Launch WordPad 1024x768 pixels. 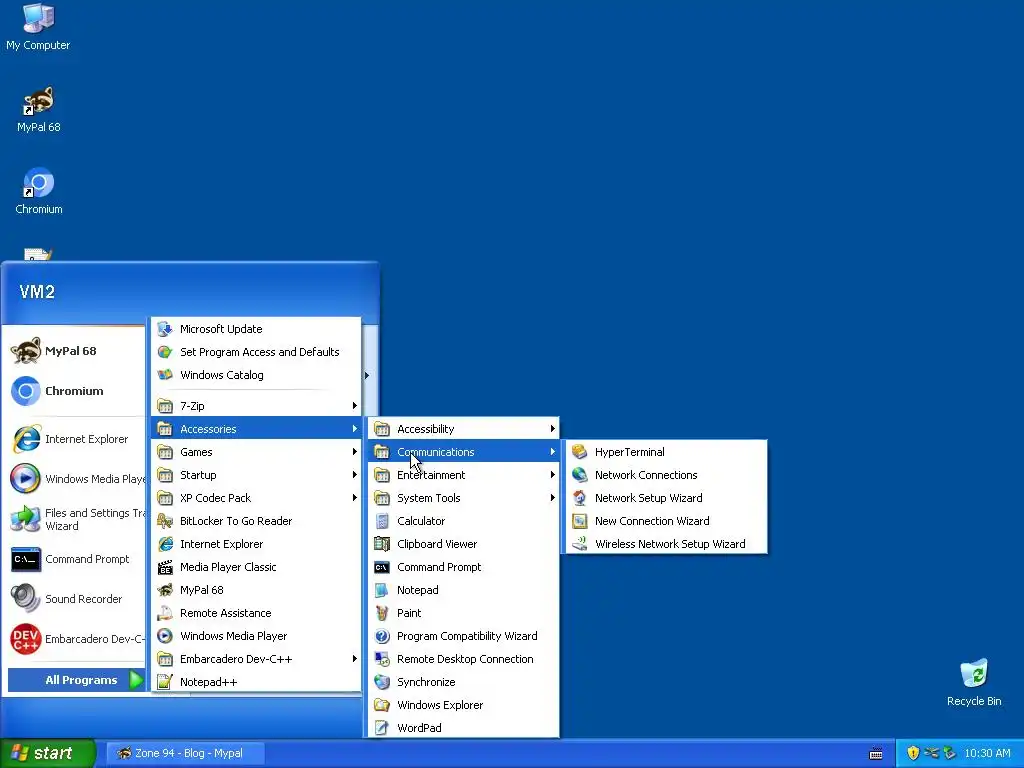pos(464,728)
